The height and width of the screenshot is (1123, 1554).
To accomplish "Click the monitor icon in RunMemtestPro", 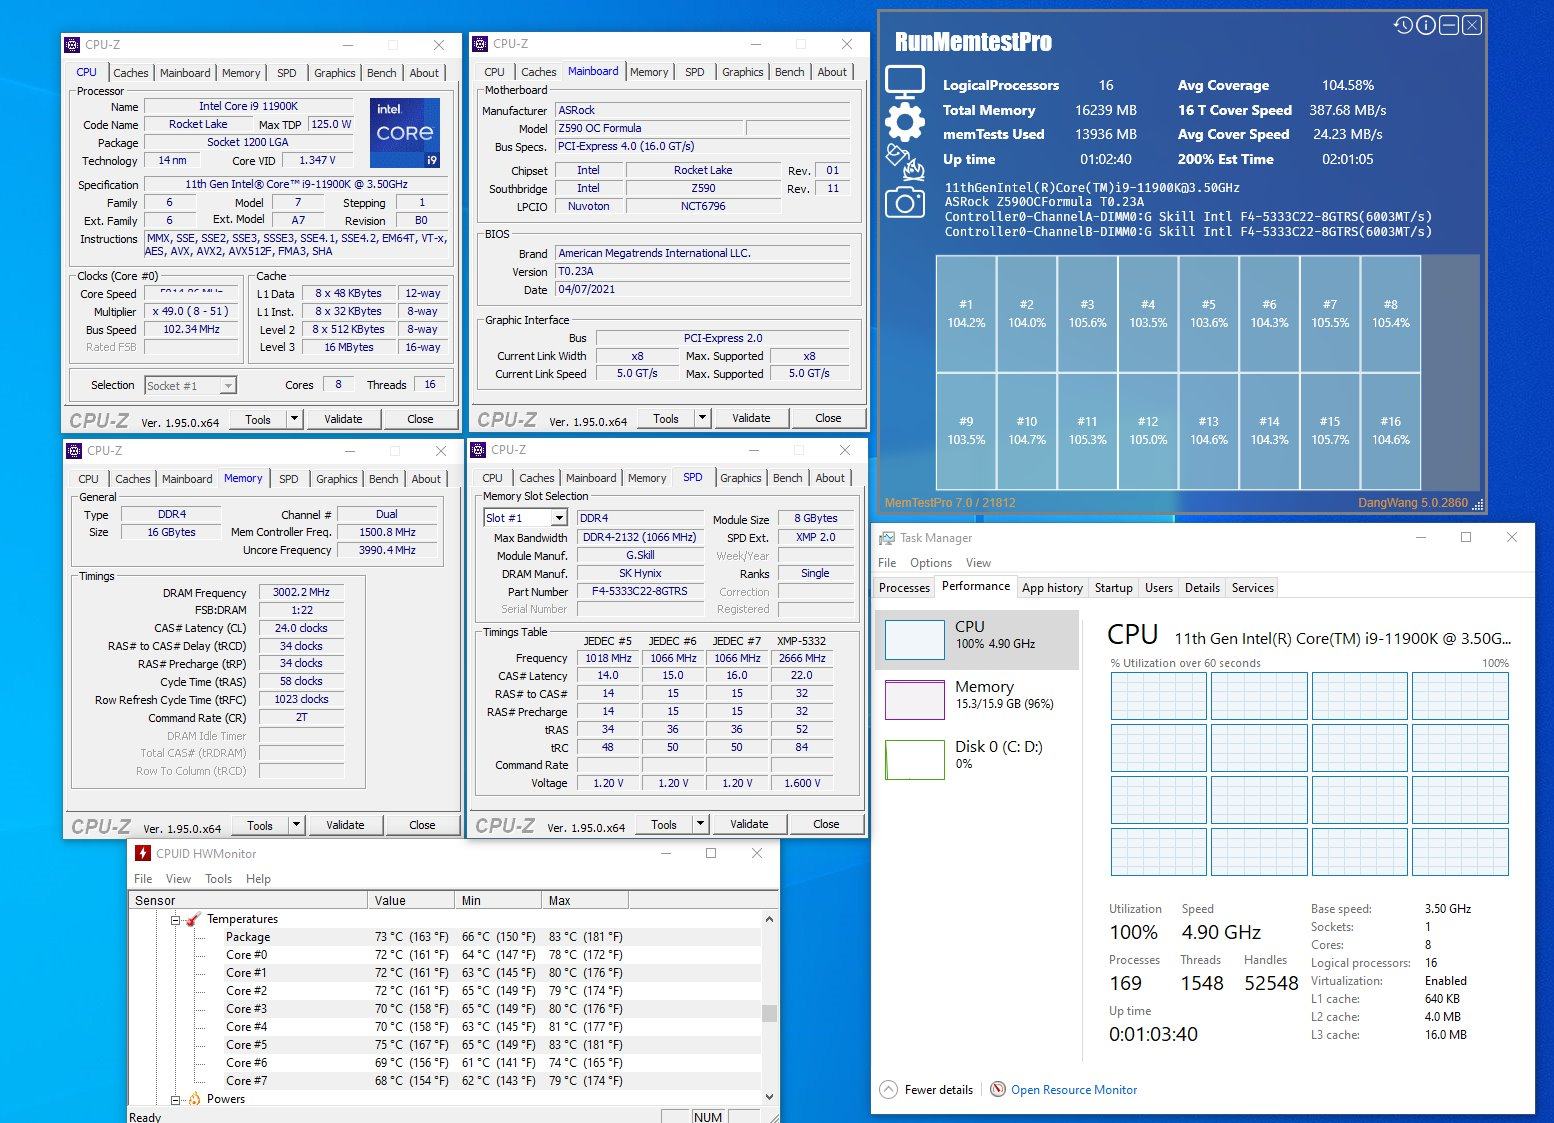I will (x=904, y=81).
